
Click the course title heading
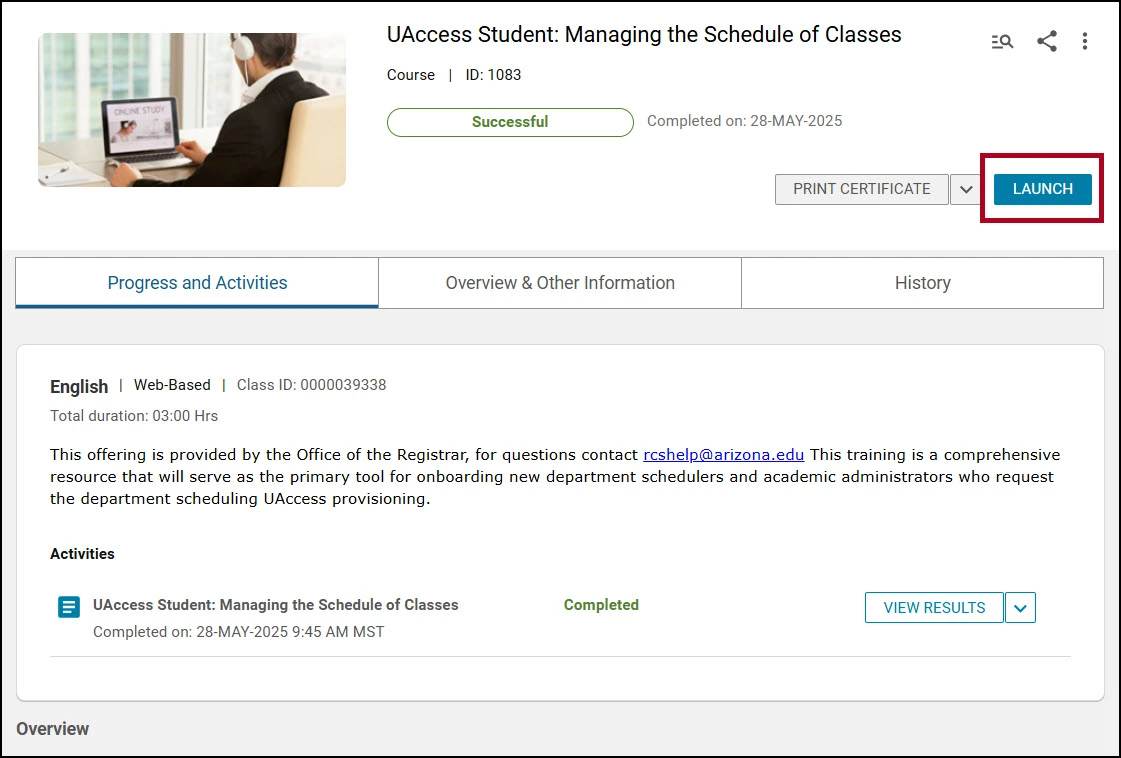click(x=644, y=34)
